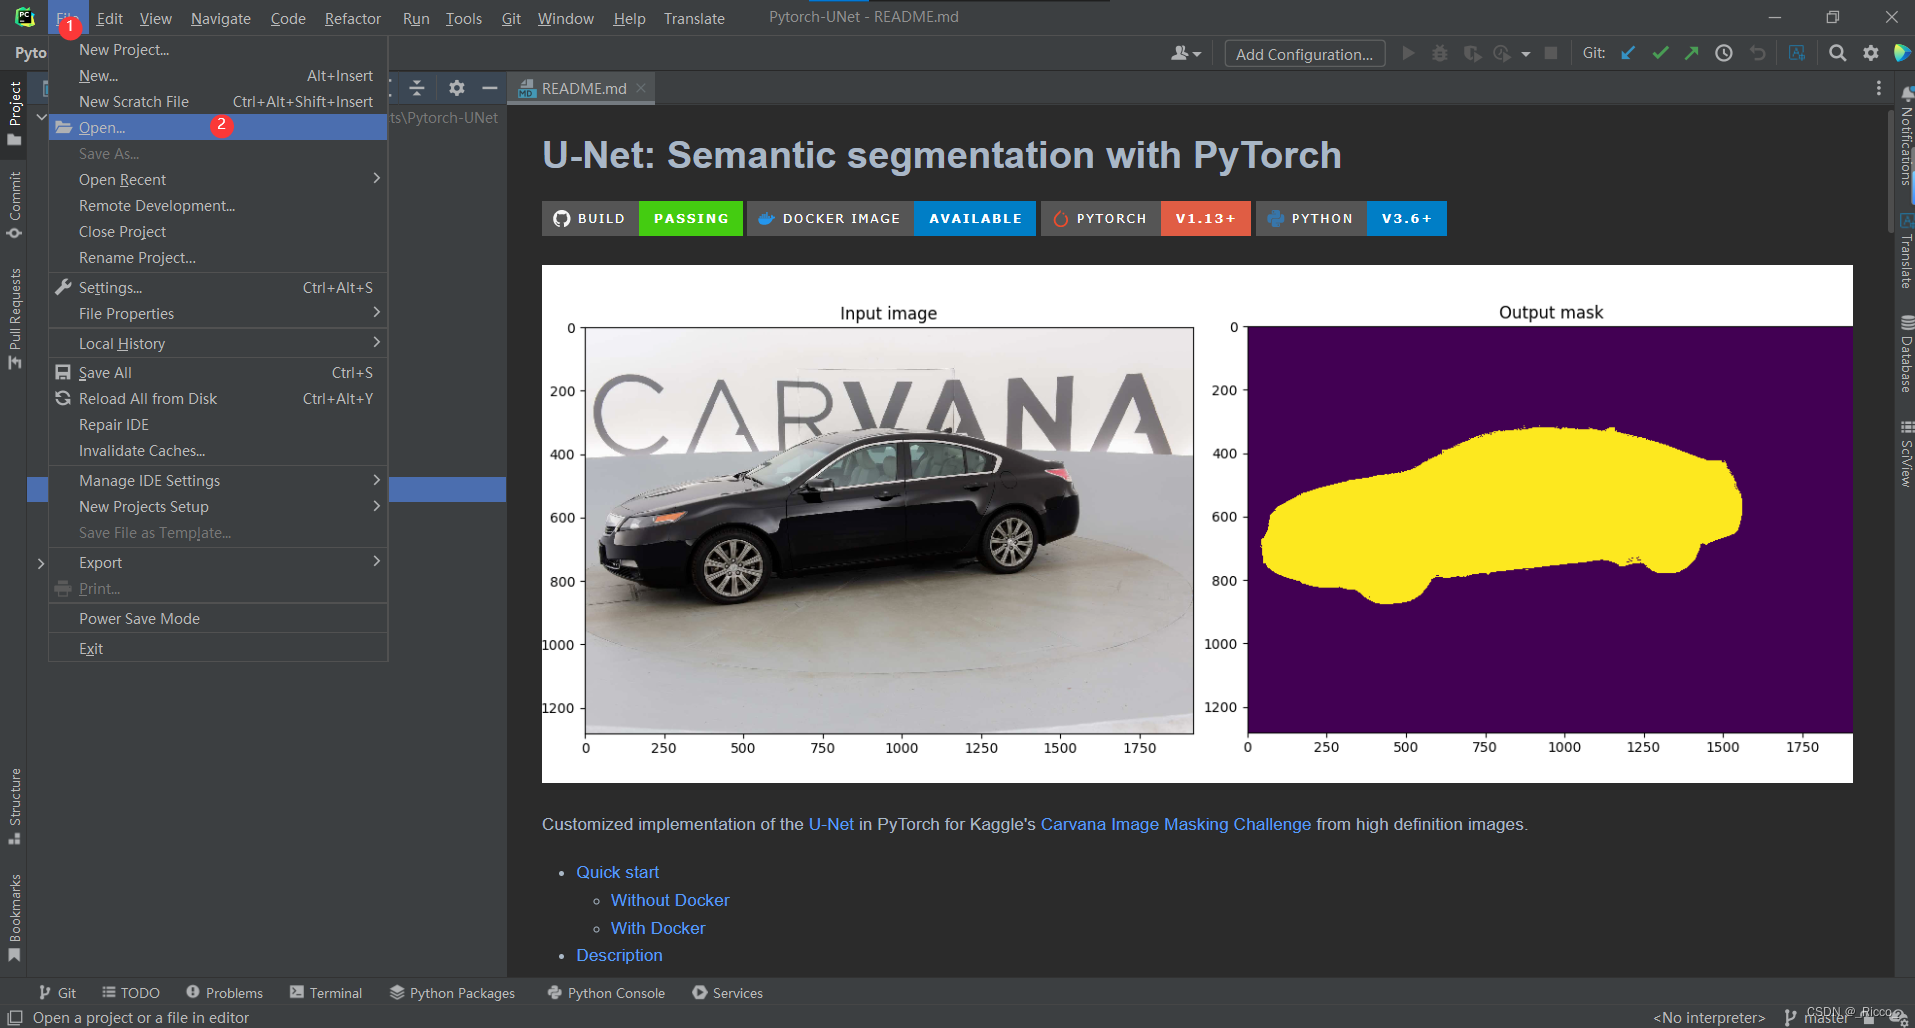1915x1028 pixels.
Task: Open Search Everywhere magnifier icon
Action: 1837,53
